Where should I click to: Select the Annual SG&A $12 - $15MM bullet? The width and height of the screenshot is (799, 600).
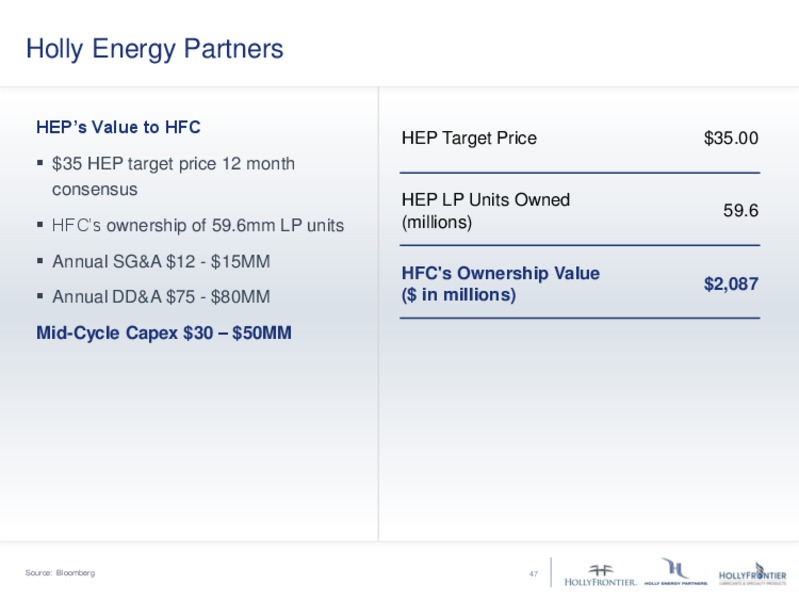coord(161,262)
